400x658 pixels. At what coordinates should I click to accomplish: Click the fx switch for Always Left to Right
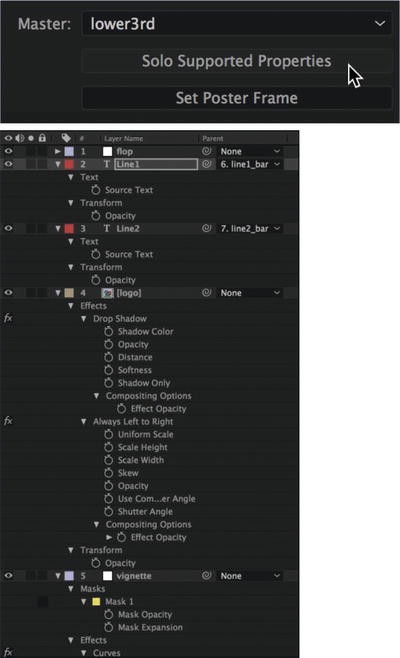click(8, 421)
